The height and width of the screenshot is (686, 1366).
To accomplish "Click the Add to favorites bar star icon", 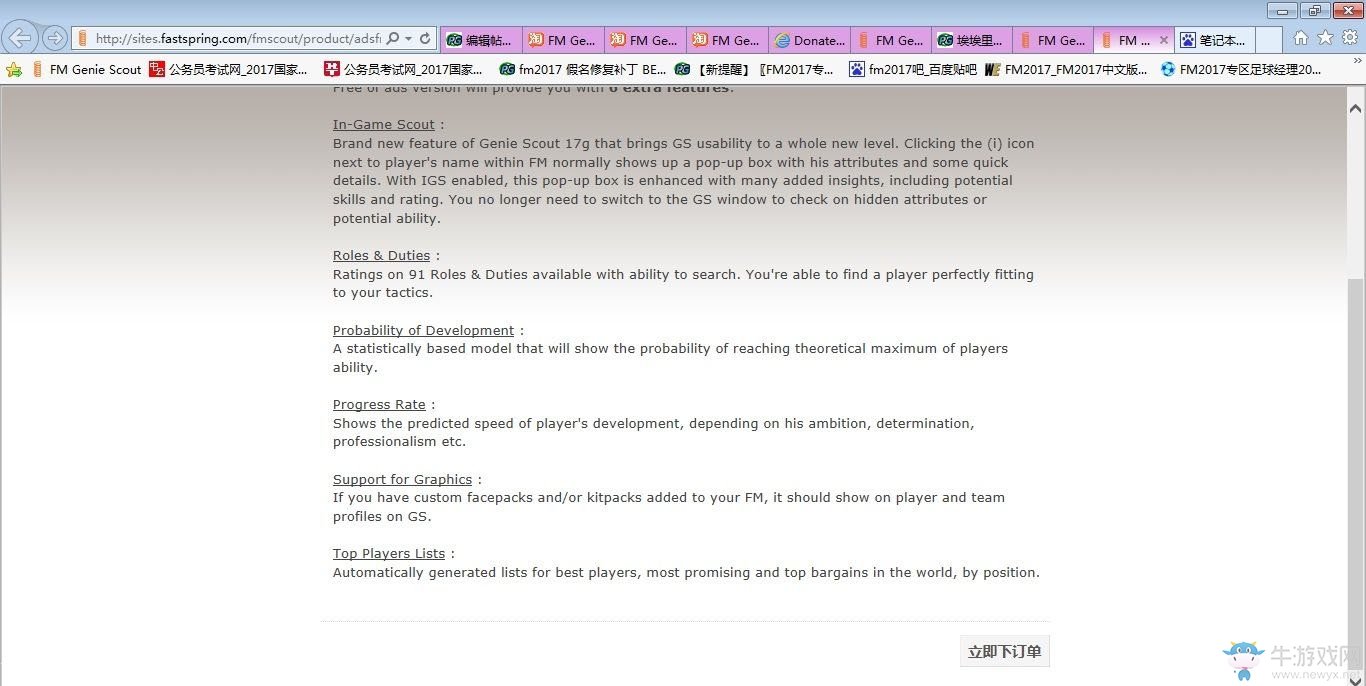I will tap(14, 70).
